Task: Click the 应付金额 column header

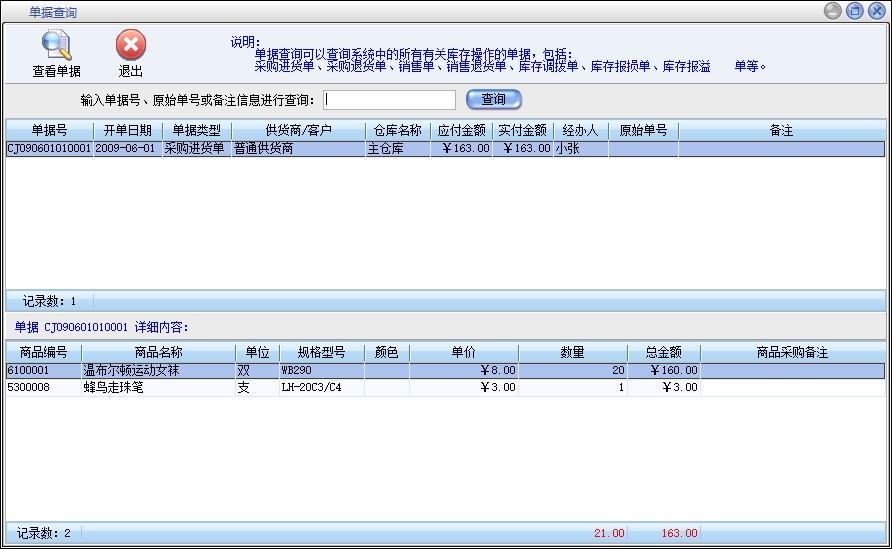Action: (462, 131)
